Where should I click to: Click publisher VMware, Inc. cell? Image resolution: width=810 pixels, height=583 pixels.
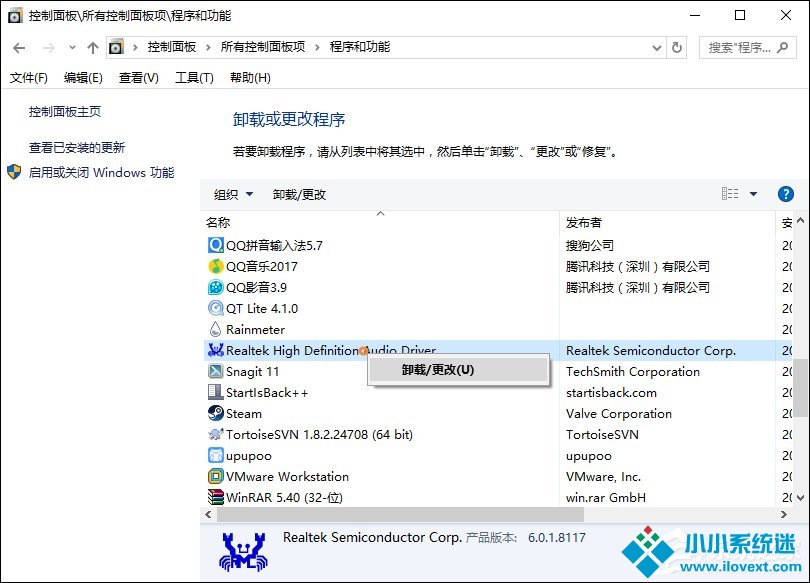(x=603, y=477)
